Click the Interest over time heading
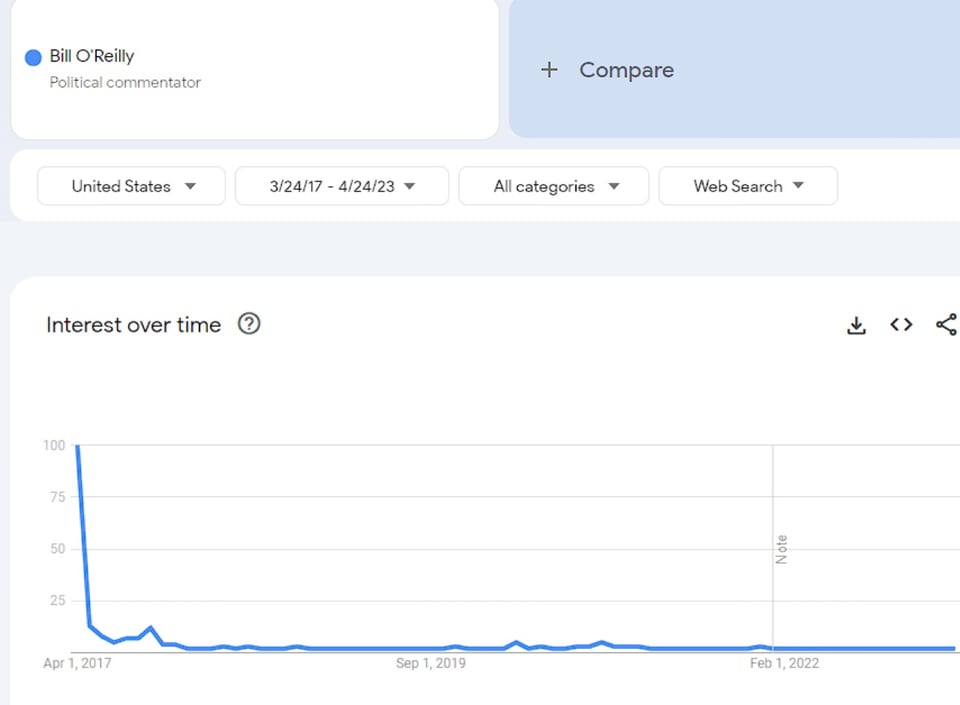The height and width of the screenshot is (705, 960). point(133,325)
